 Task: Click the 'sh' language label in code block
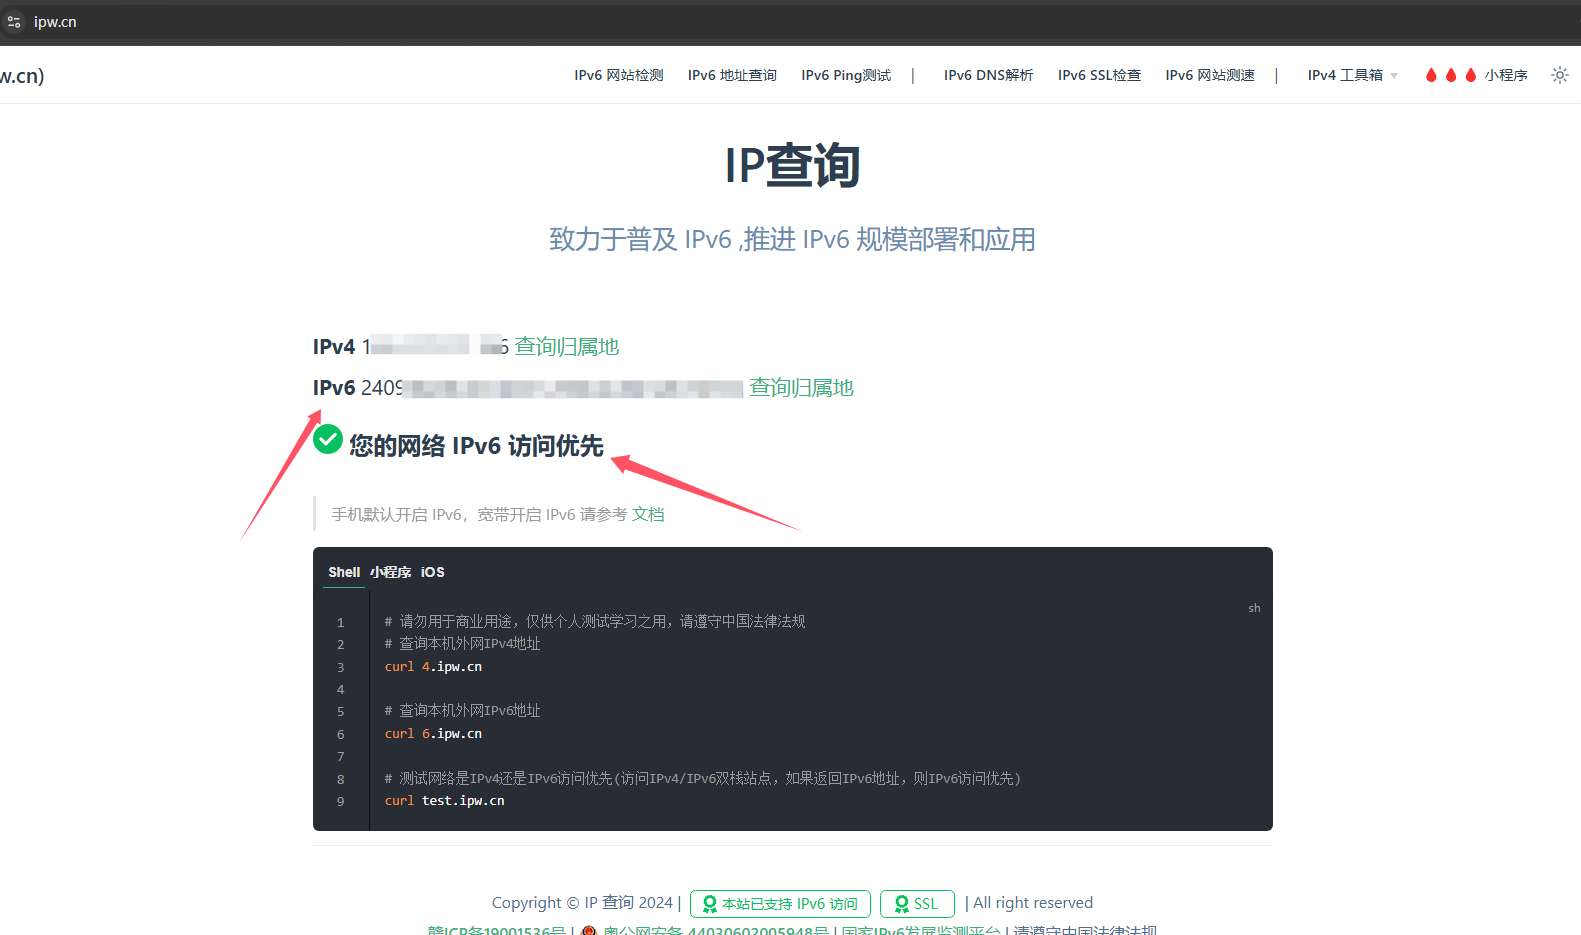[x=1254, y=608]
